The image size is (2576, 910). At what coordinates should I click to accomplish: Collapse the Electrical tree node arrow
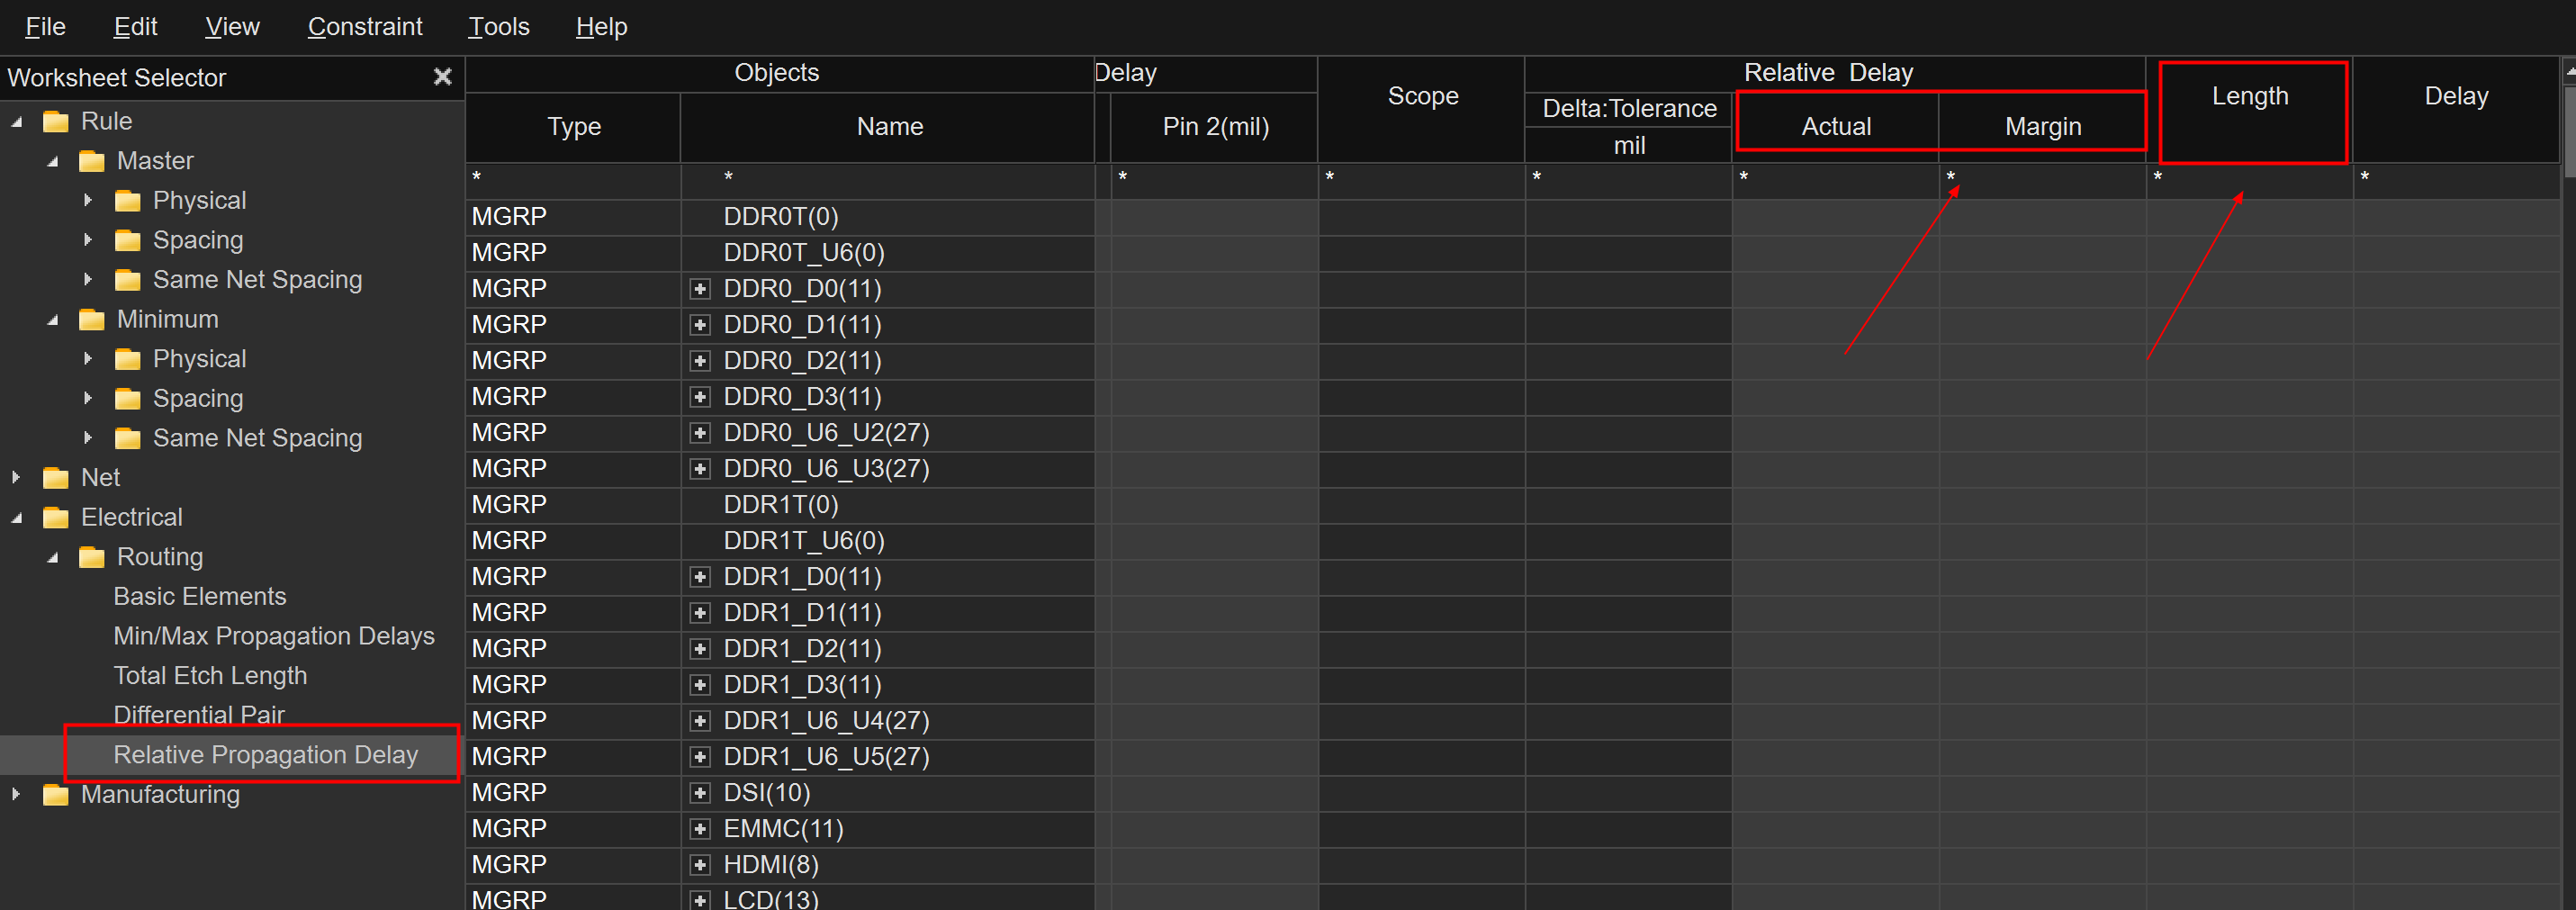pos(16,517)
